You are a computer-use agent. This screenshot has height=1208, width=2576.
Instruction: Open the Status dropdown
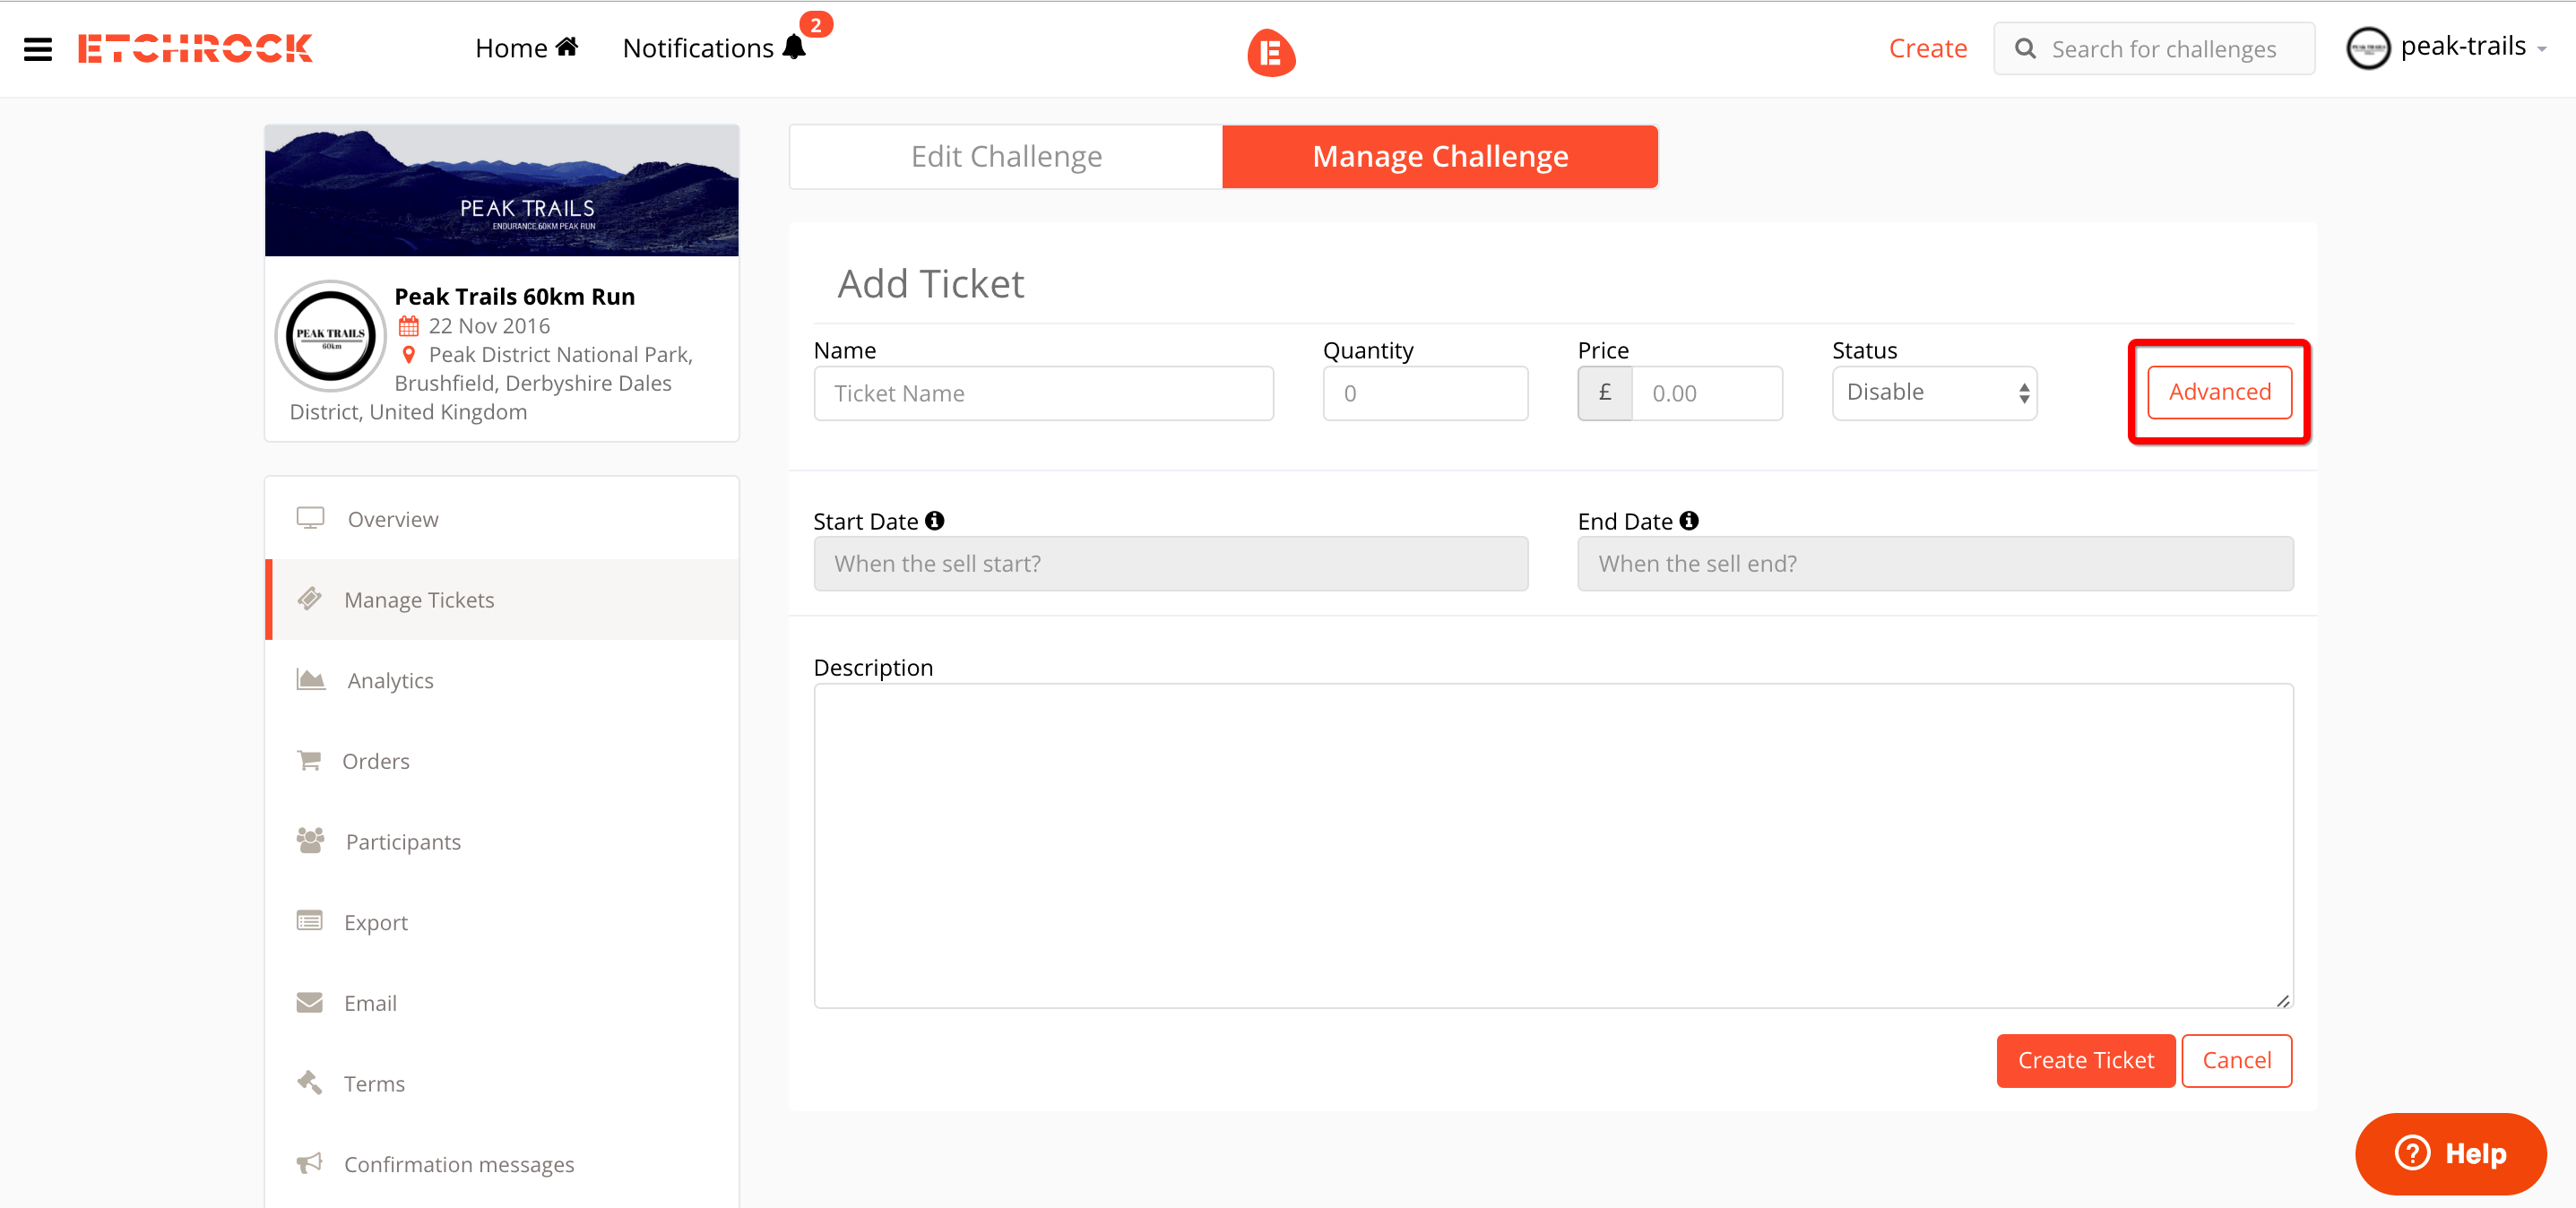1934,392
